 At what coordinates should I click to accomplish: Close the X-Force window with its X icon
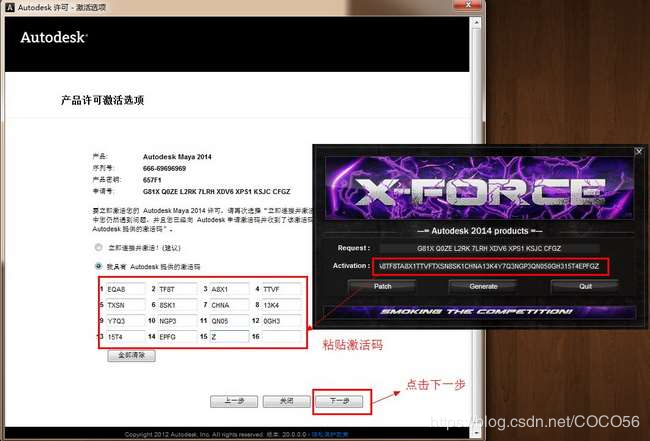coord(639,151)
